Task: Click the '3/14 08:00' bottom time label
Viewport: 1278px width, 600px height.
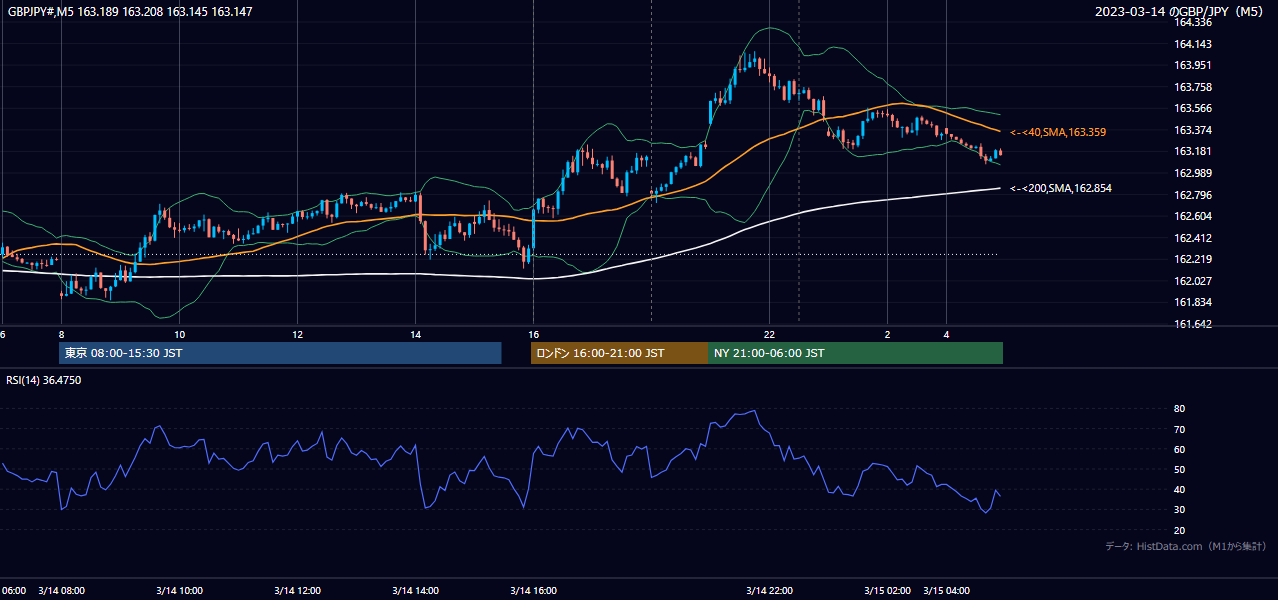Action: 62,590
